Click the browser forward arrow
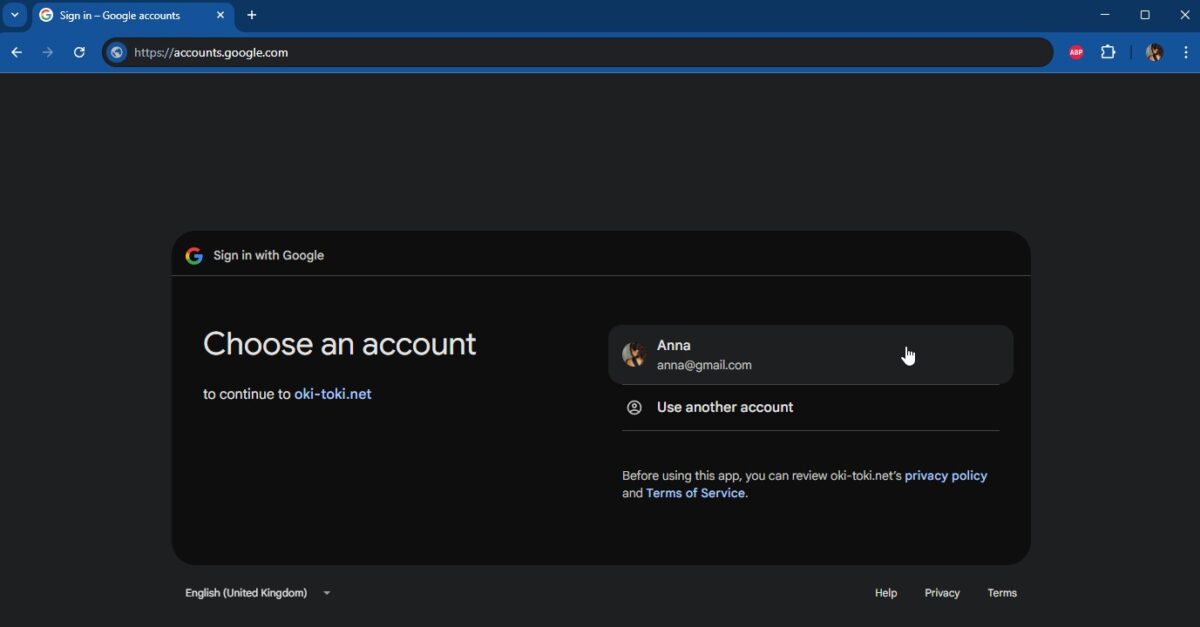This screenshot has width=1200, height=627. [x=47, y=52]
